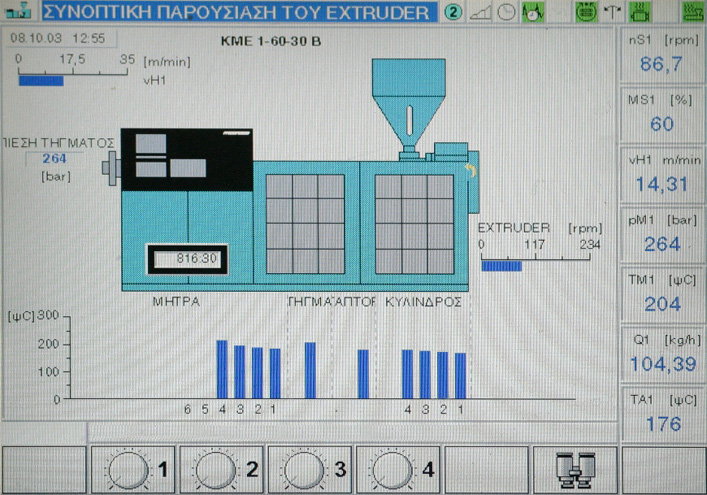
Task: Click the circled number 2 status icon
Action: 453,13
